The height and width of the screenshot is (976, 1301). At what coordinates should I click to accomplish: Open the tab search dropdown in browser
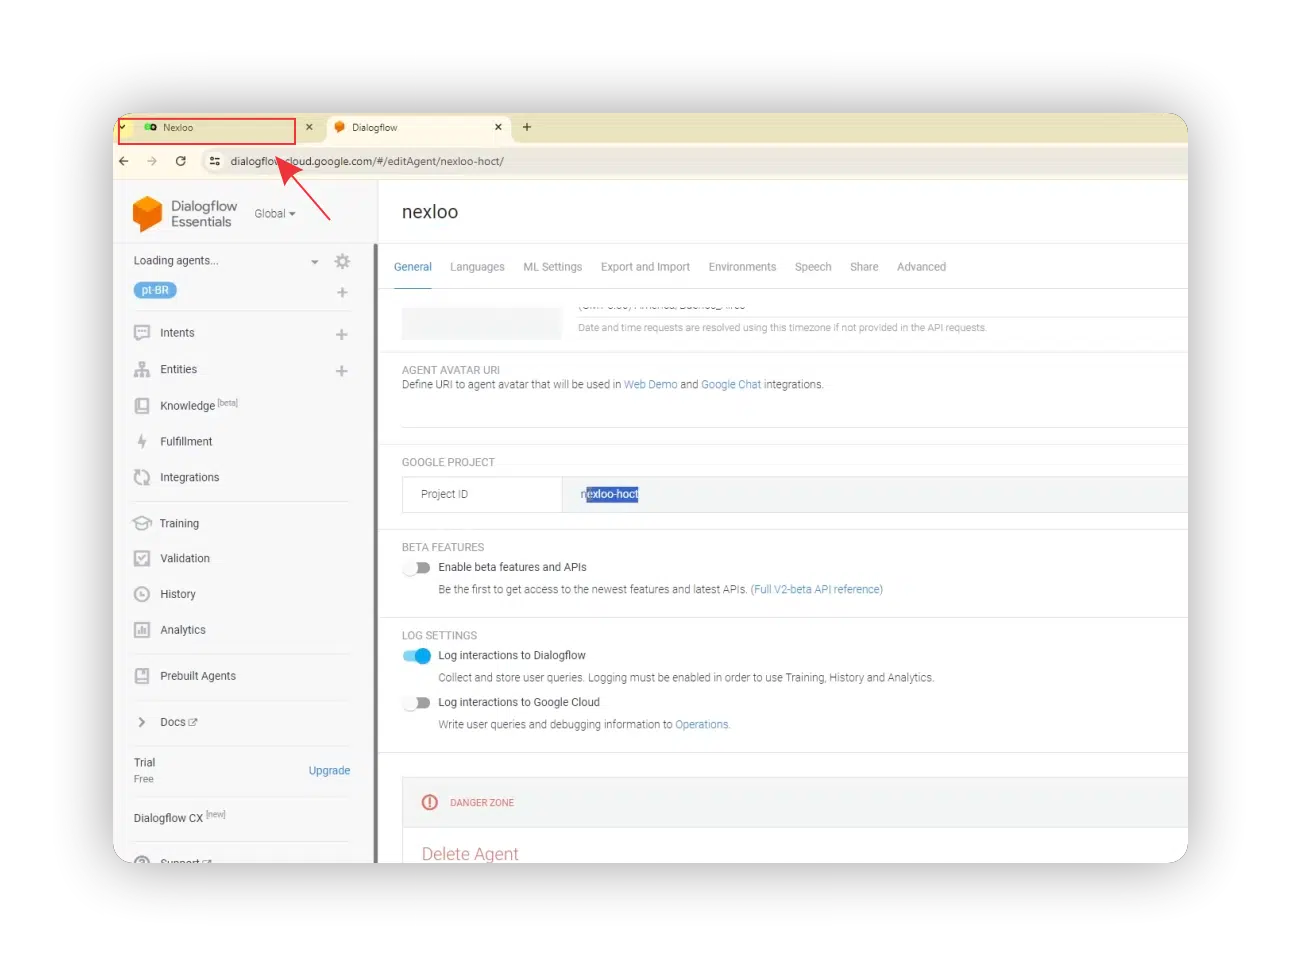click(122, 127)
